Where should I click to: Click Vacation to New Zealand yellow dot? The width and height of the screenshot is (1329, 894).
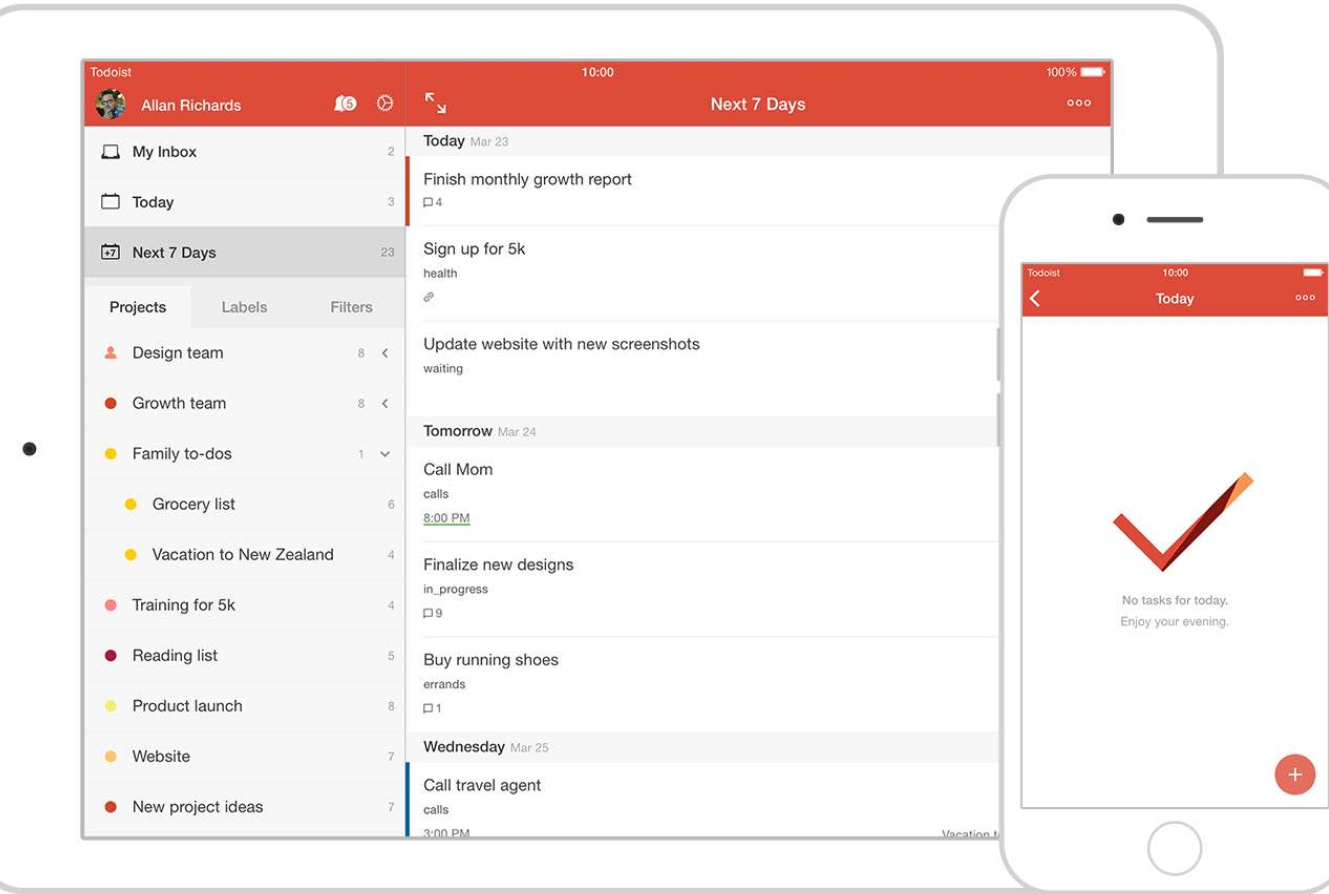coord(130,555)
